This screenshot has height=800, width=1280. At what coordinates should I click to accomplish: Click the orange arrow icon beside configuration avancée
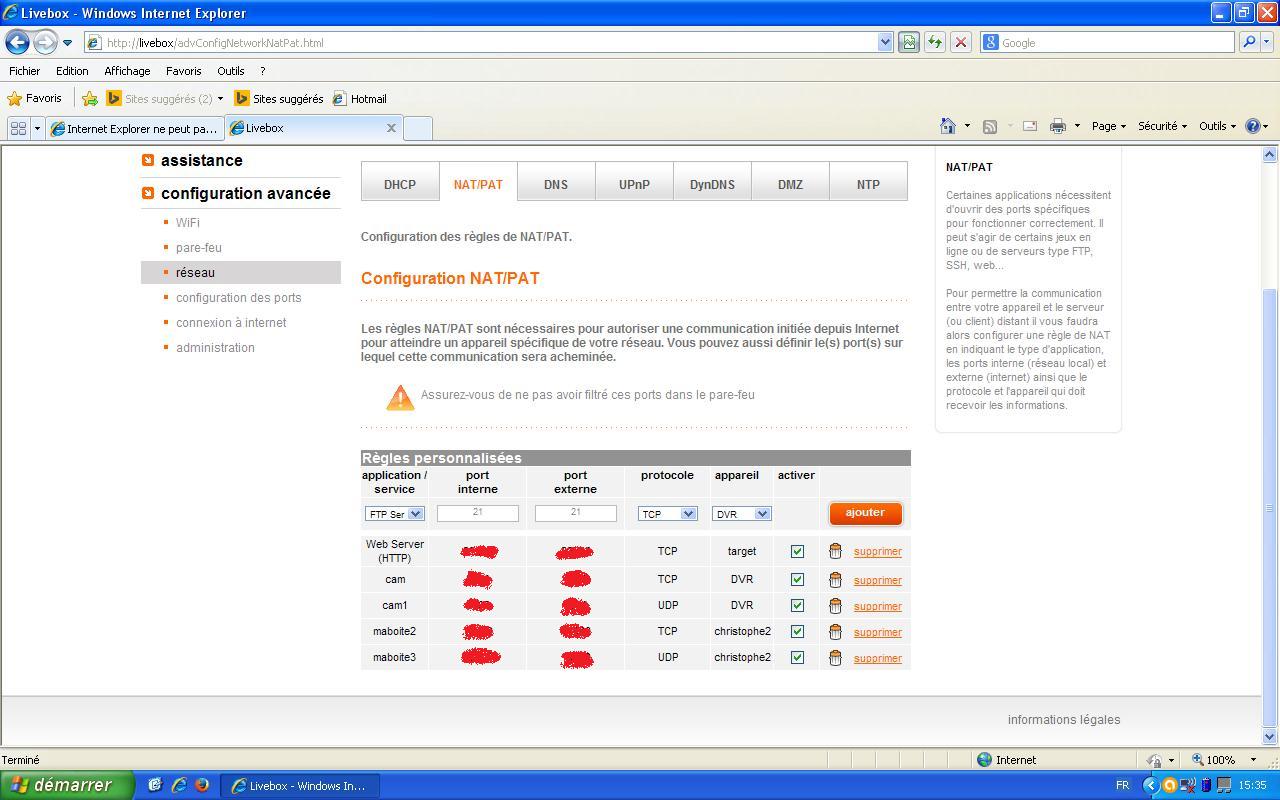coord(148,193)
